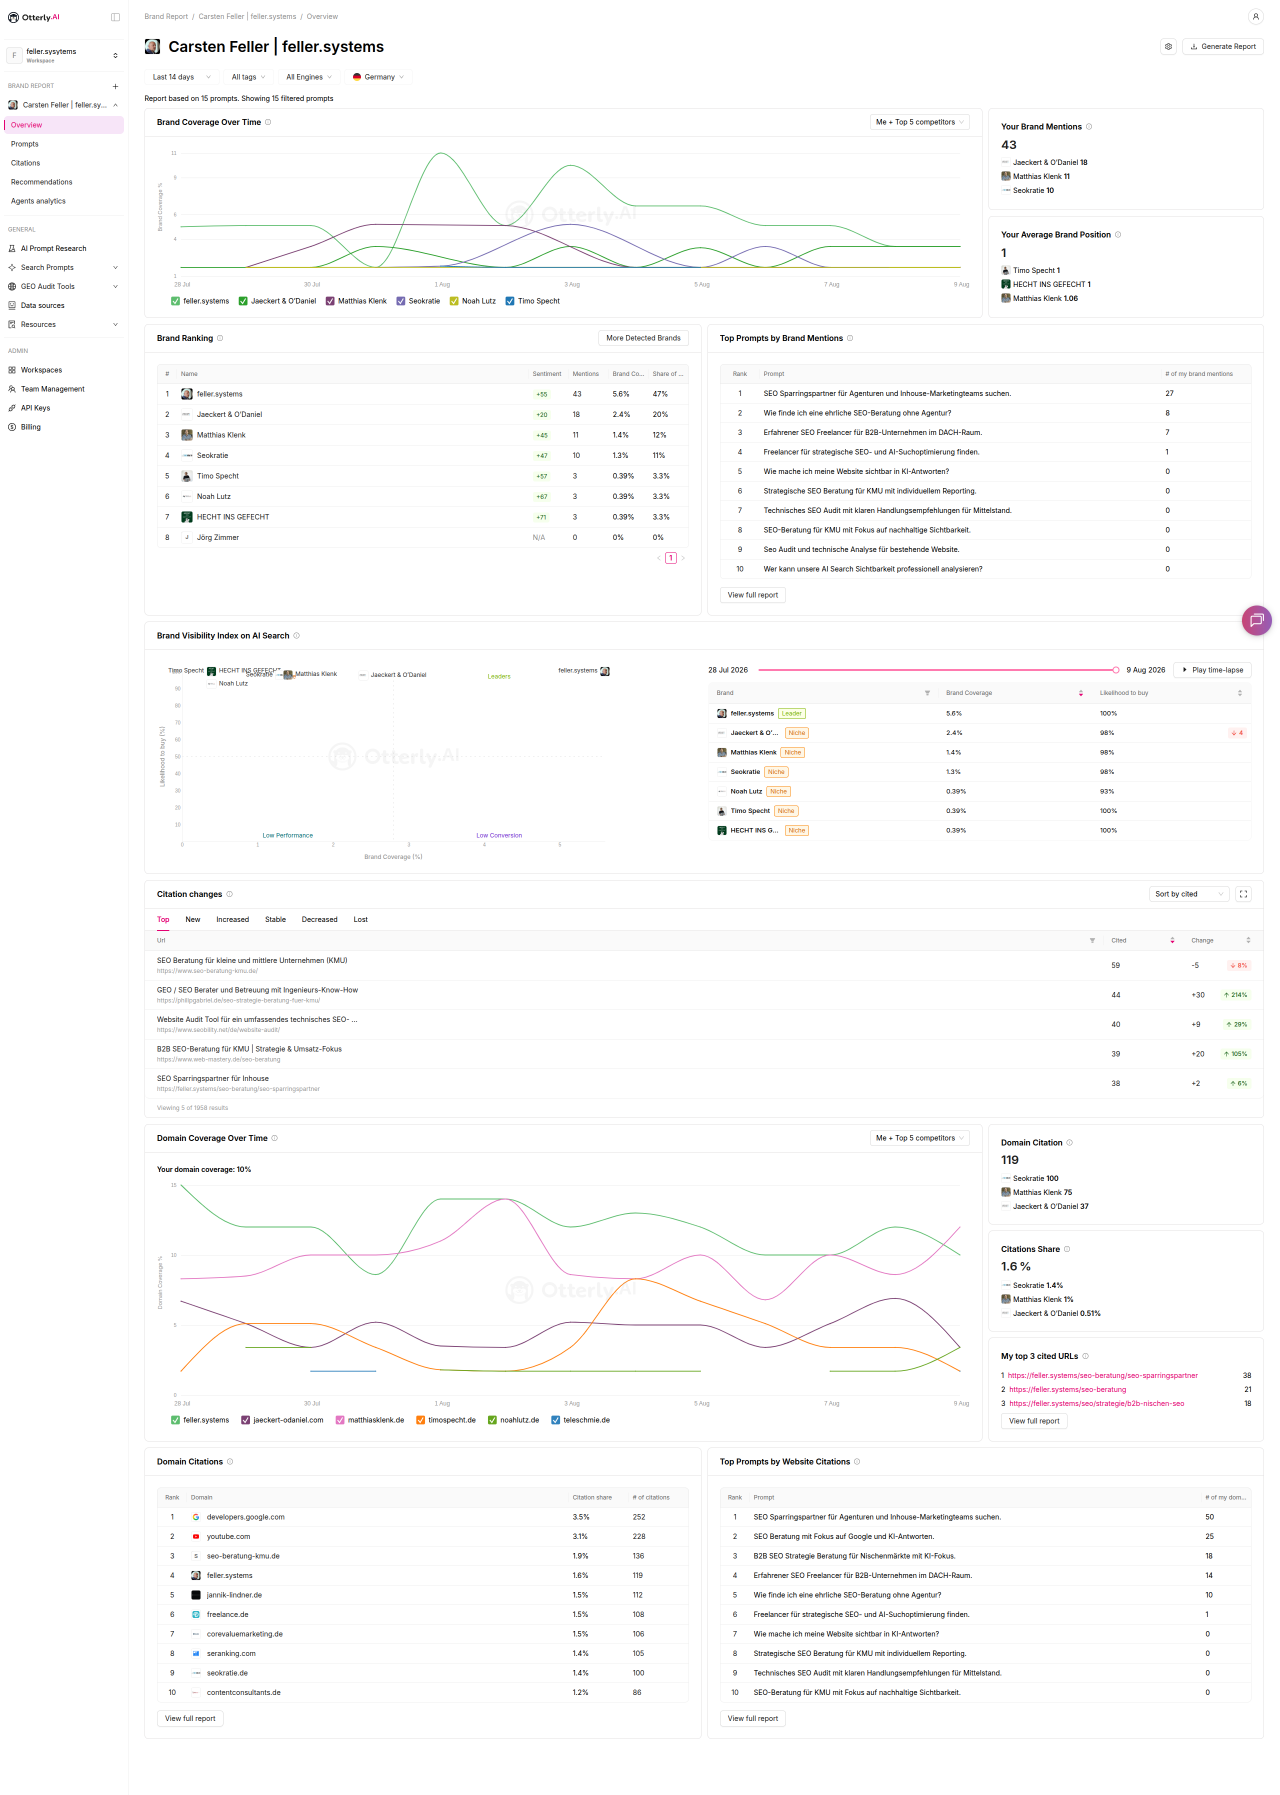View full report under Domain Citations
Image resolution: width=1280 pixels, height=1795 pixels.
pyautogui.click(x=190, y=1718)
